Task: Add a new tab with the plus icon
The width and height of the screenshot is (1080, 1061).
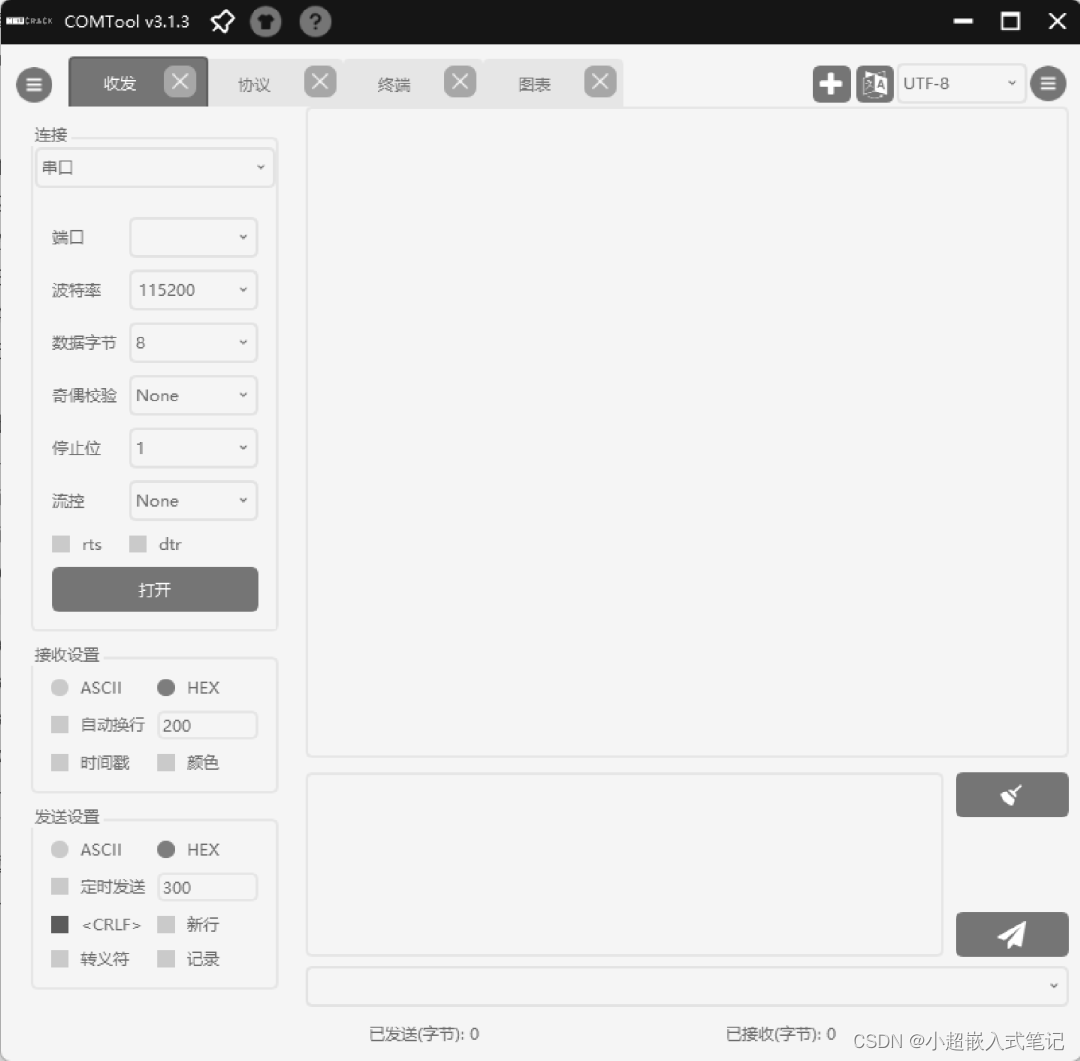Action: (831, 84)
